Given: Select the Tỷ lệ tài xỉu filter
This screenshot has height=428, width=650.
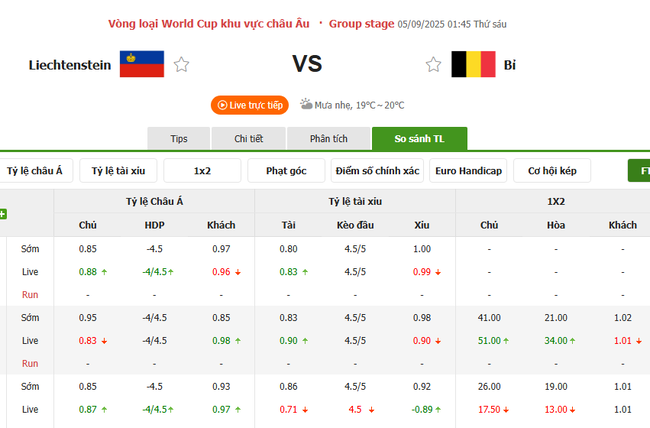Looking at the screenshot, I should point(118,171).
